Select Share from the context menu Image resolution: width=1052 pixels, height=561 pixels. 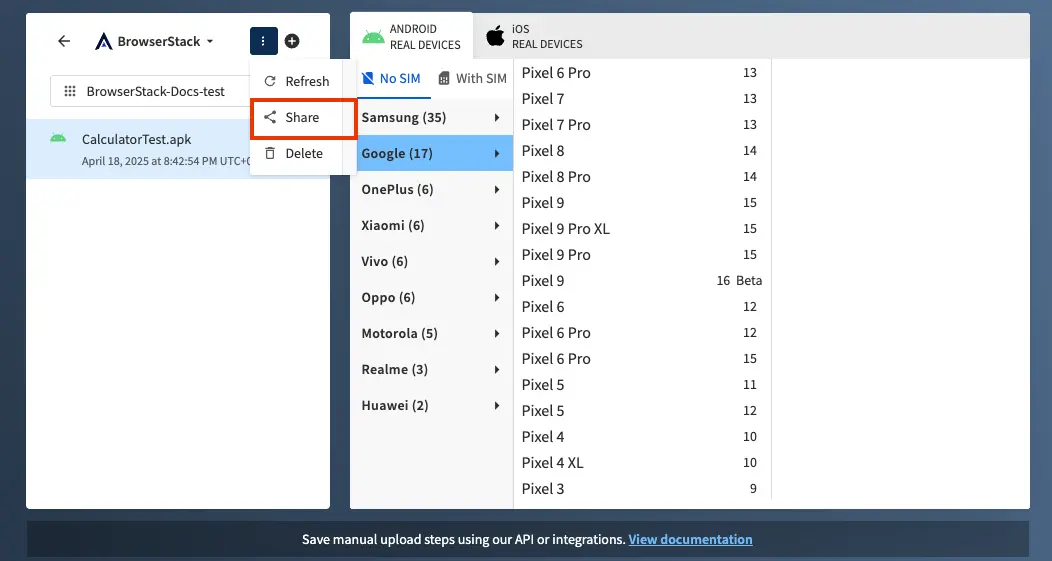302,117
